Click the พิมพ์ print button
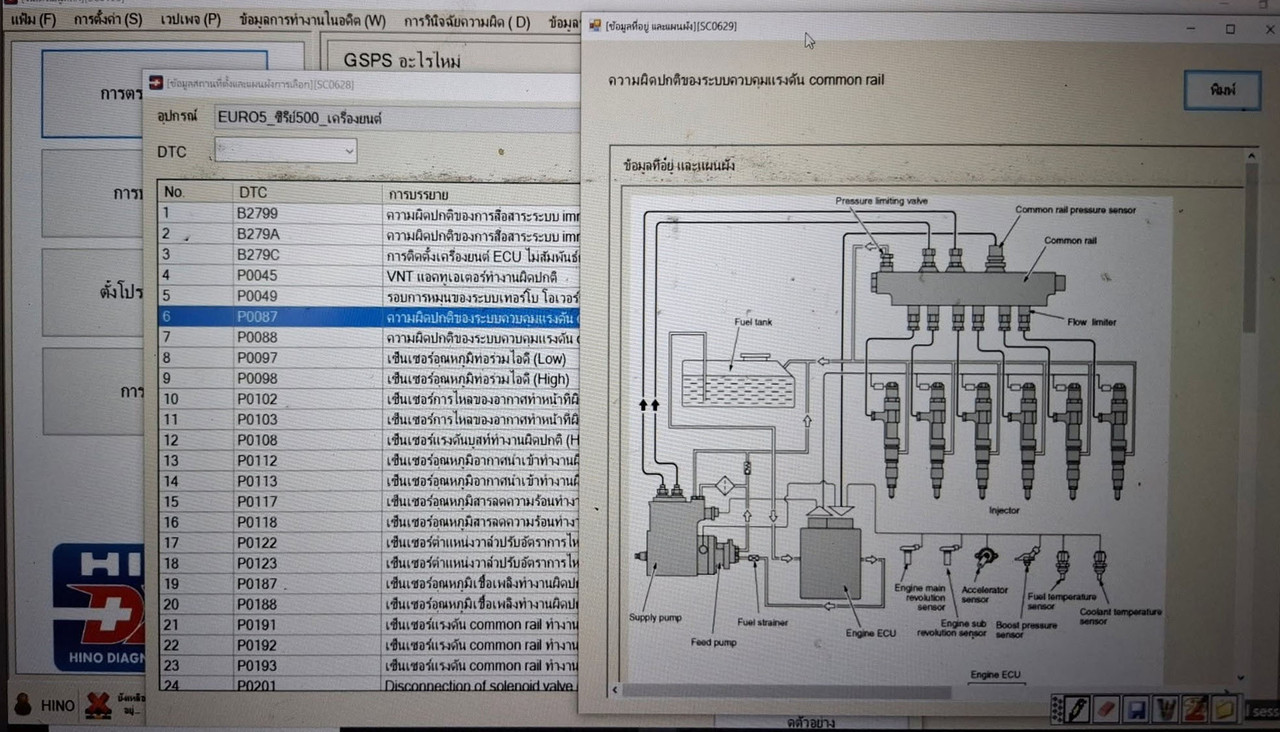This screenshot has height=732, width=1280. click(x=1222, y=90)
